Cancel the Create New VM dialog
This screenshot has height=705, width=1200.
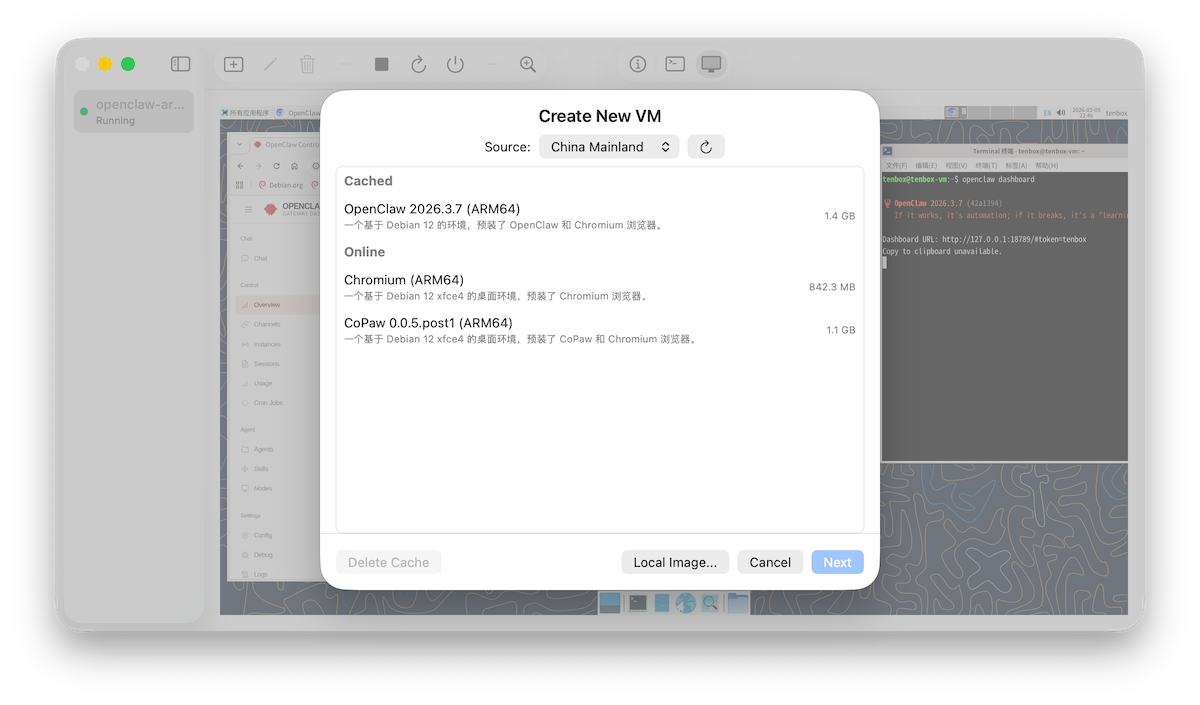click(x=770, y=562)
